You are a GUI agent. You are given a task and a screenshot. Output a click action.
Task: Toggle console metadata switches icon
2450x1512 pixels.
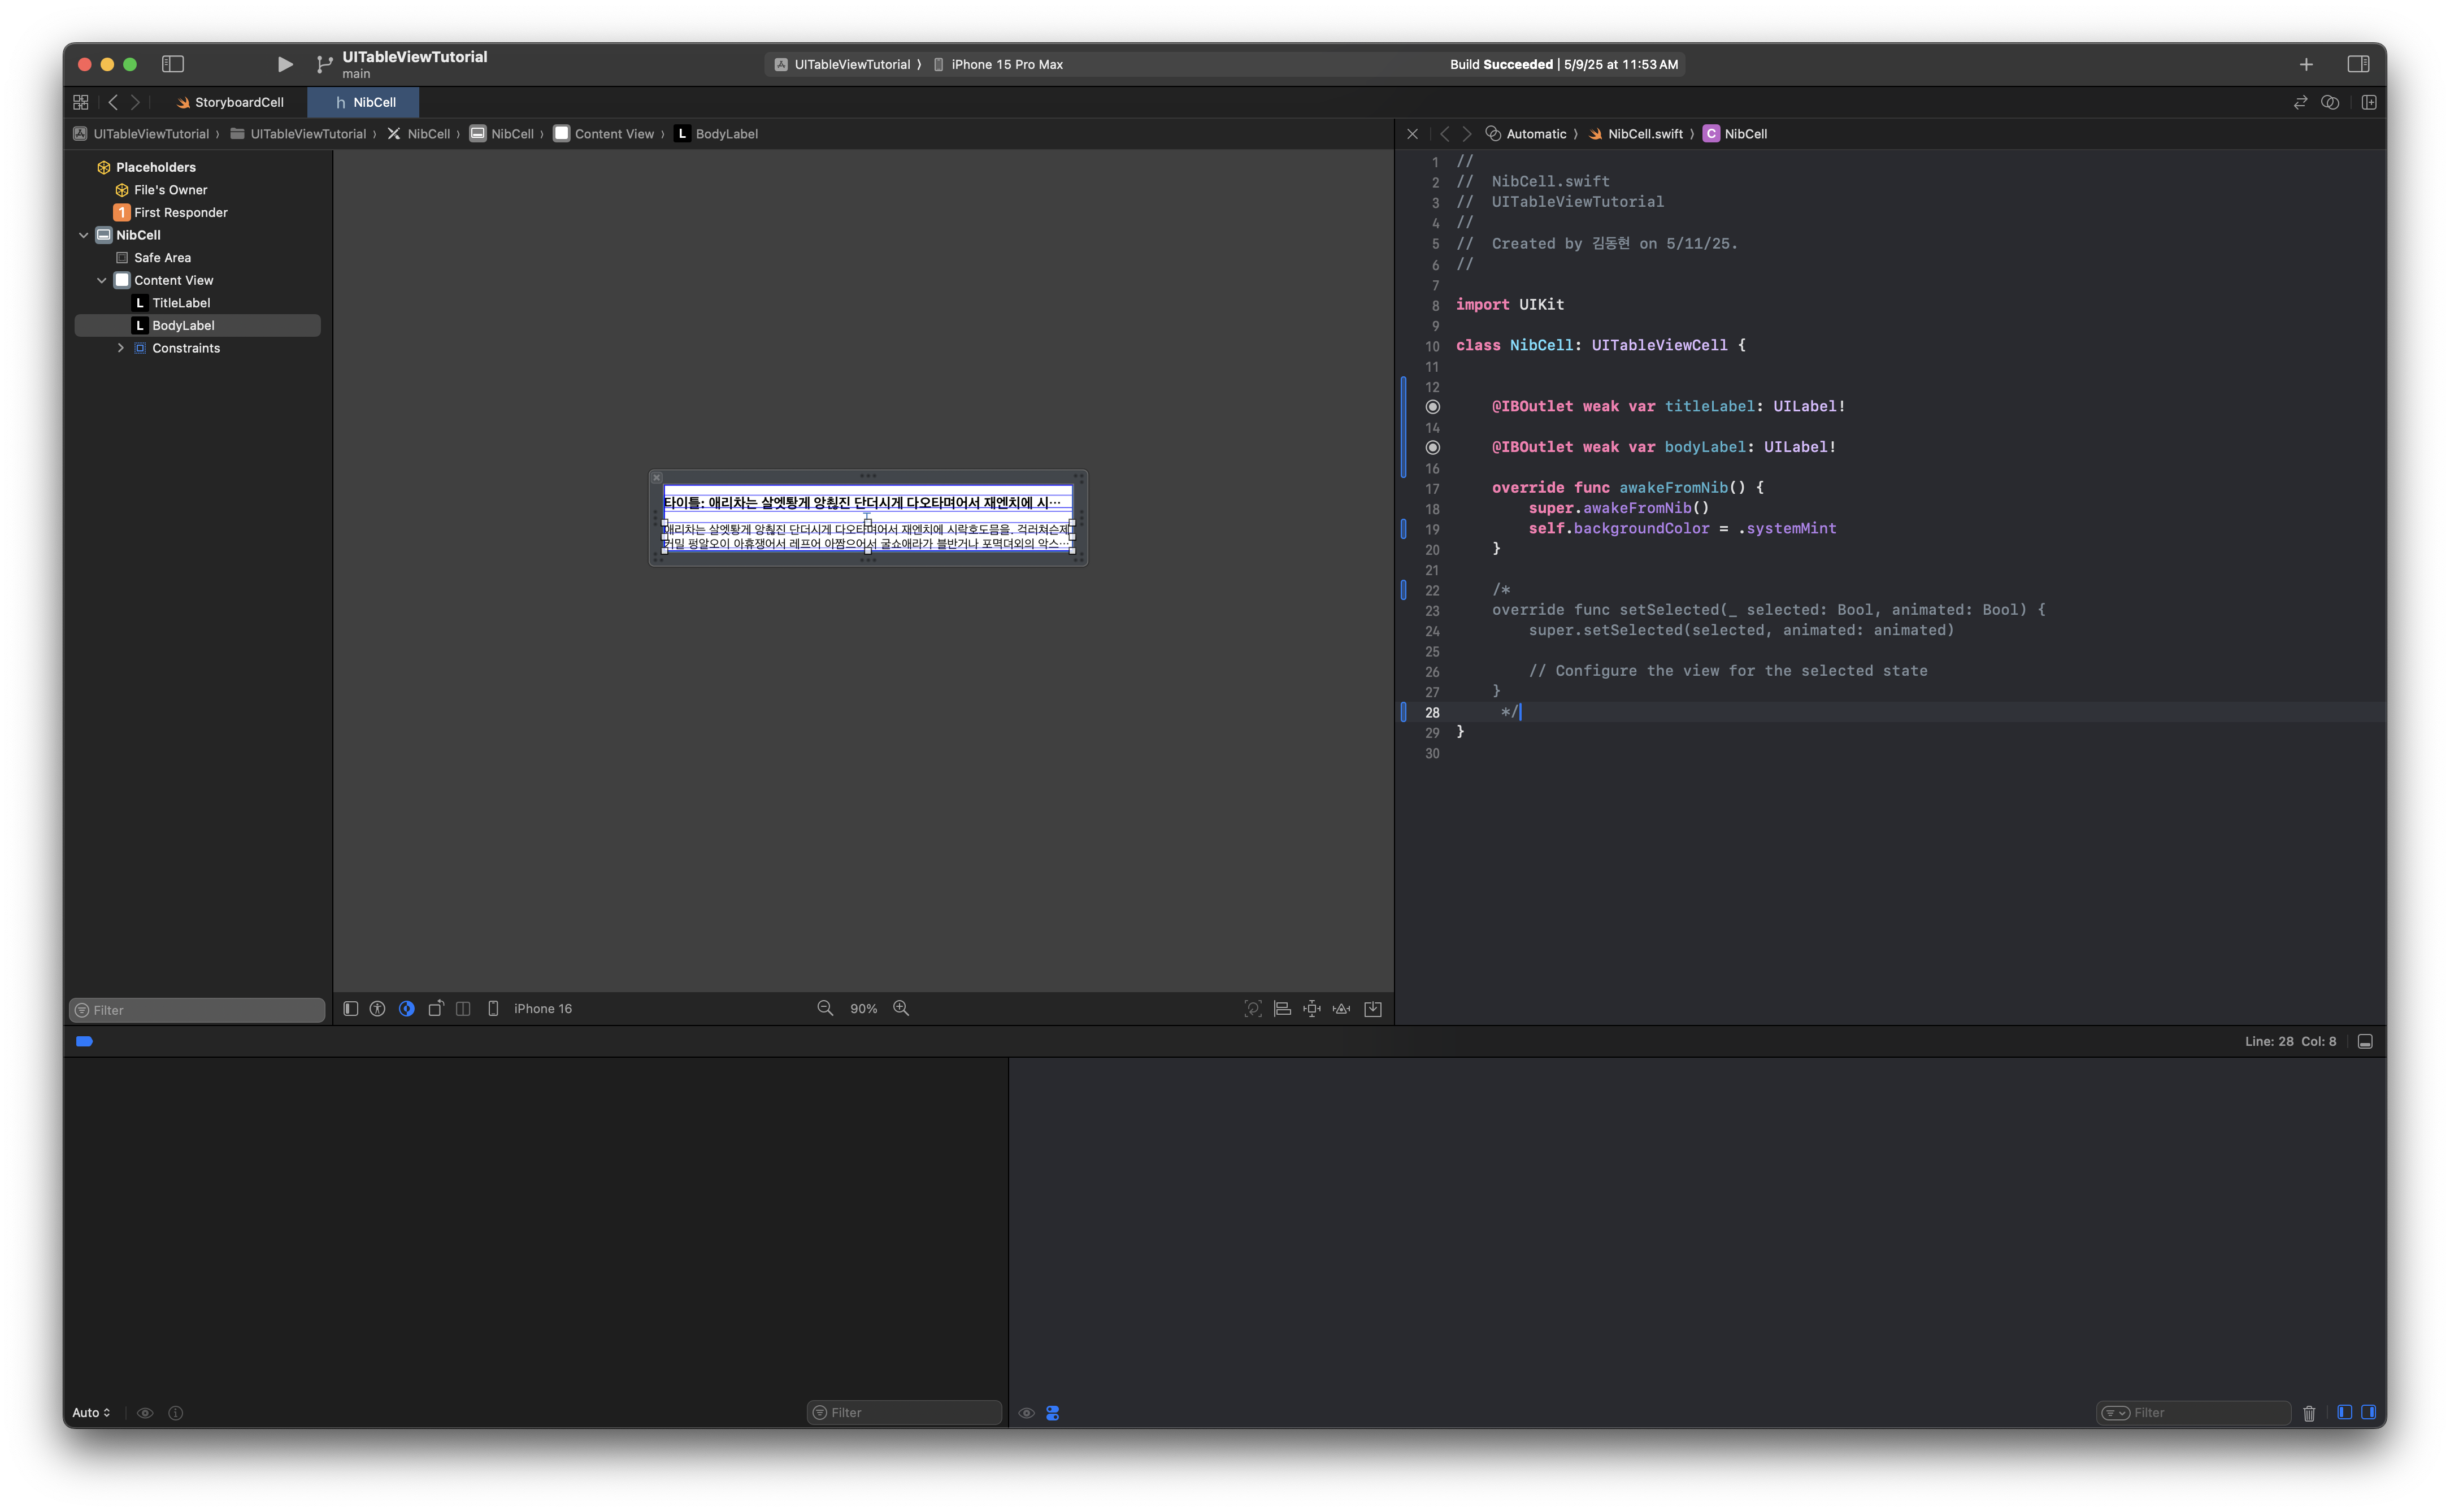(1052, 1413)
